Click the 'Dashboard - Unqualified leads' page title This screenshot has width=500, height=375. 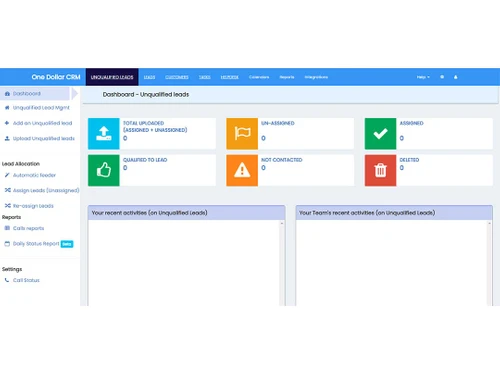tap(146, 95)
